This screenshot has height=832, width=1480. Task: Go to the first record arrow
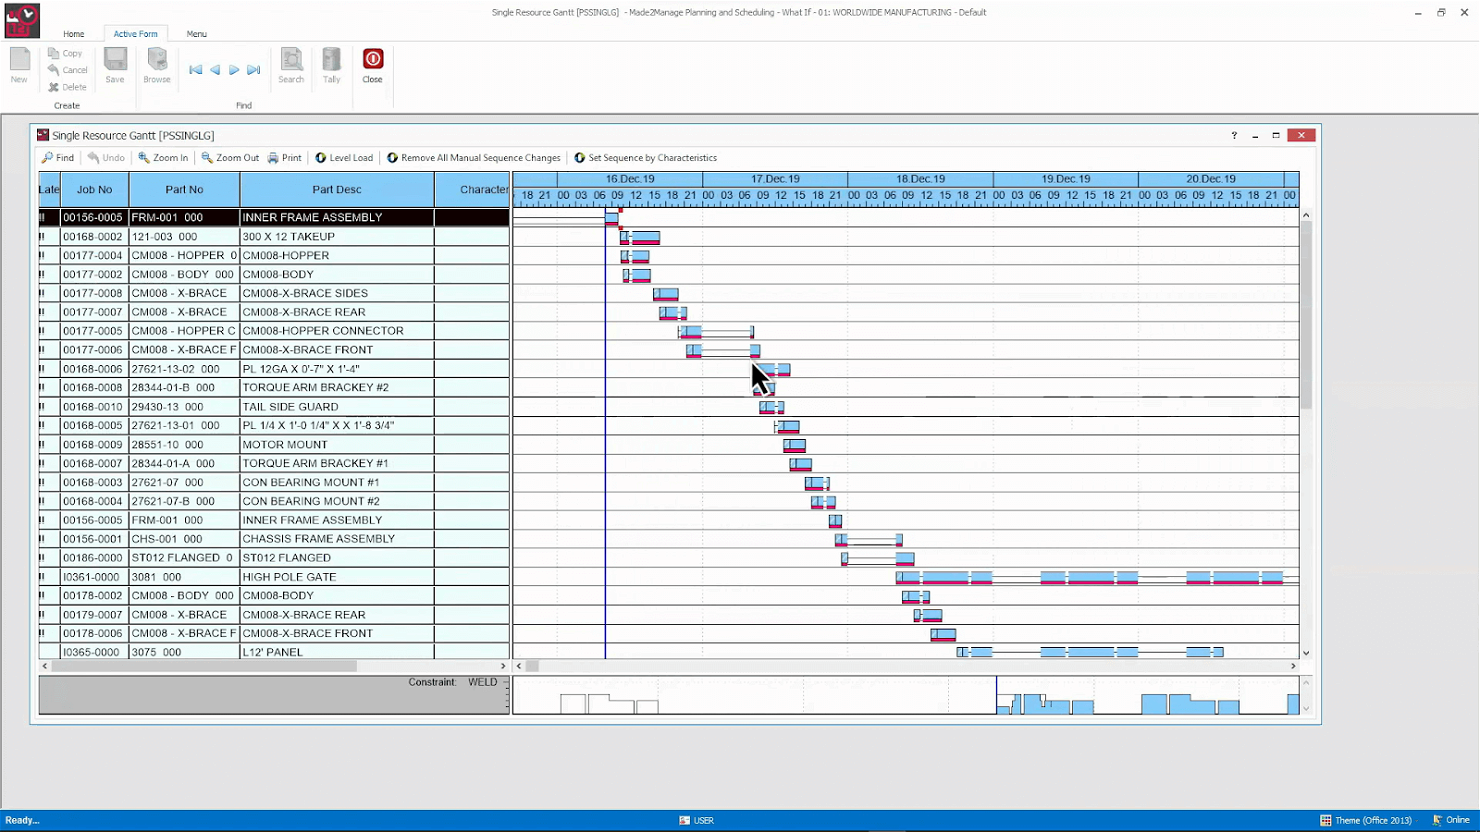coord(196,70)
